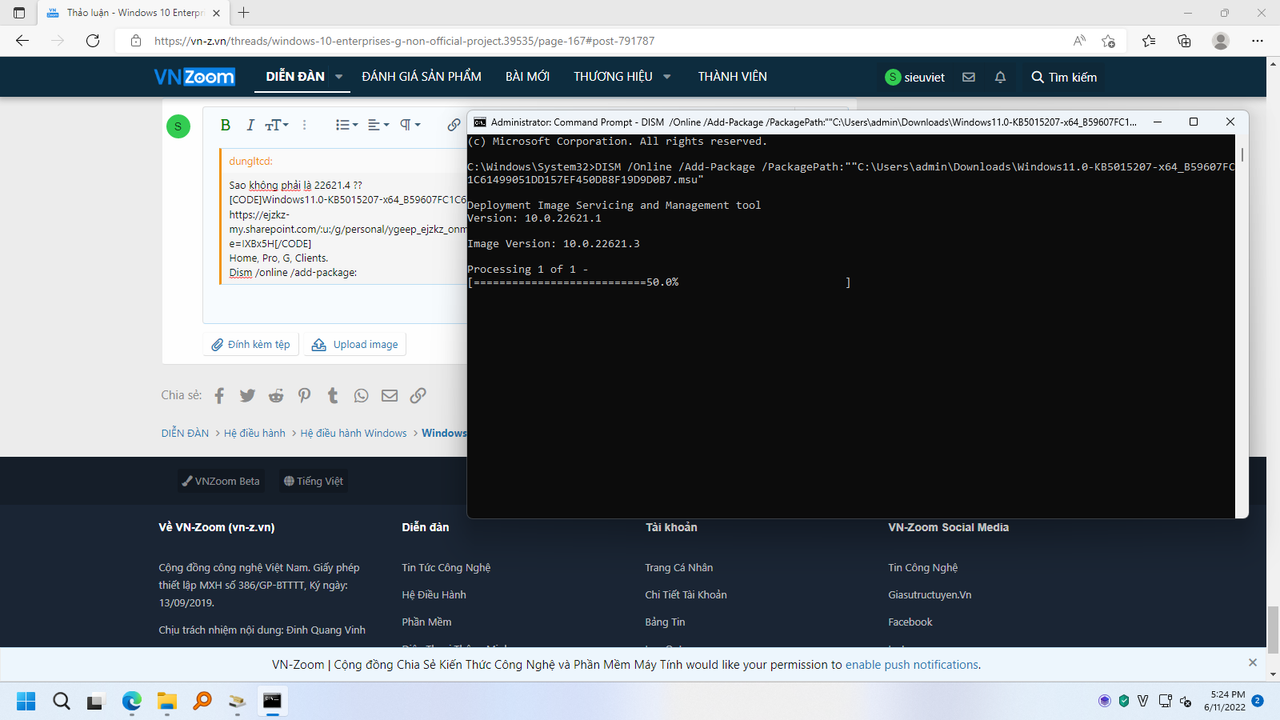The width and height of the screenshot is (1280, 720).
Task: Open taskbar Search magnifier
Action: point(60,701)
